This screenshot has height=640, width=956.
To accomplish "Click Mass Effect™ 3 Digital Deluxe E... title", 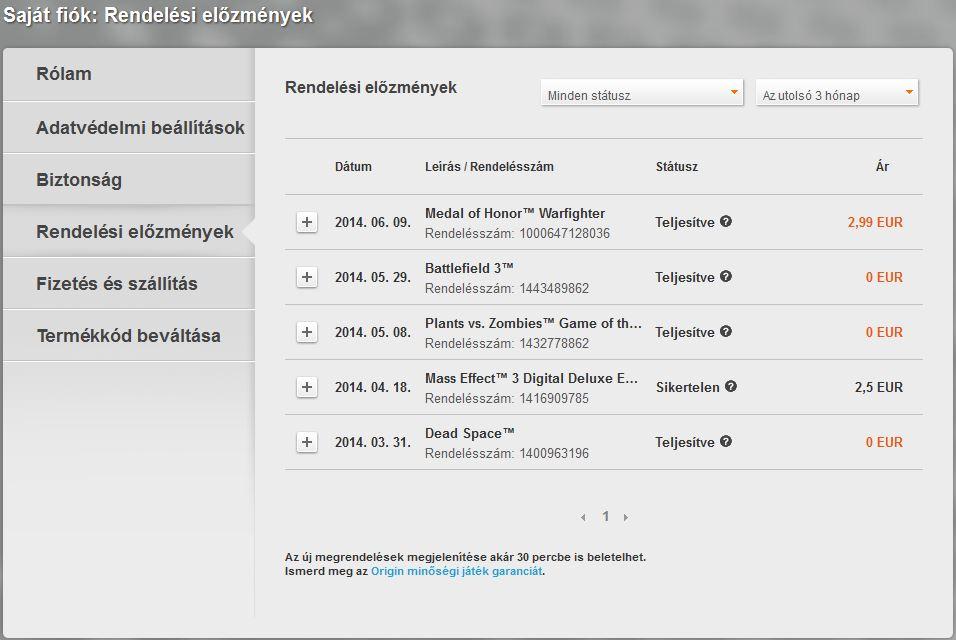I will click(x=531, y=379).
